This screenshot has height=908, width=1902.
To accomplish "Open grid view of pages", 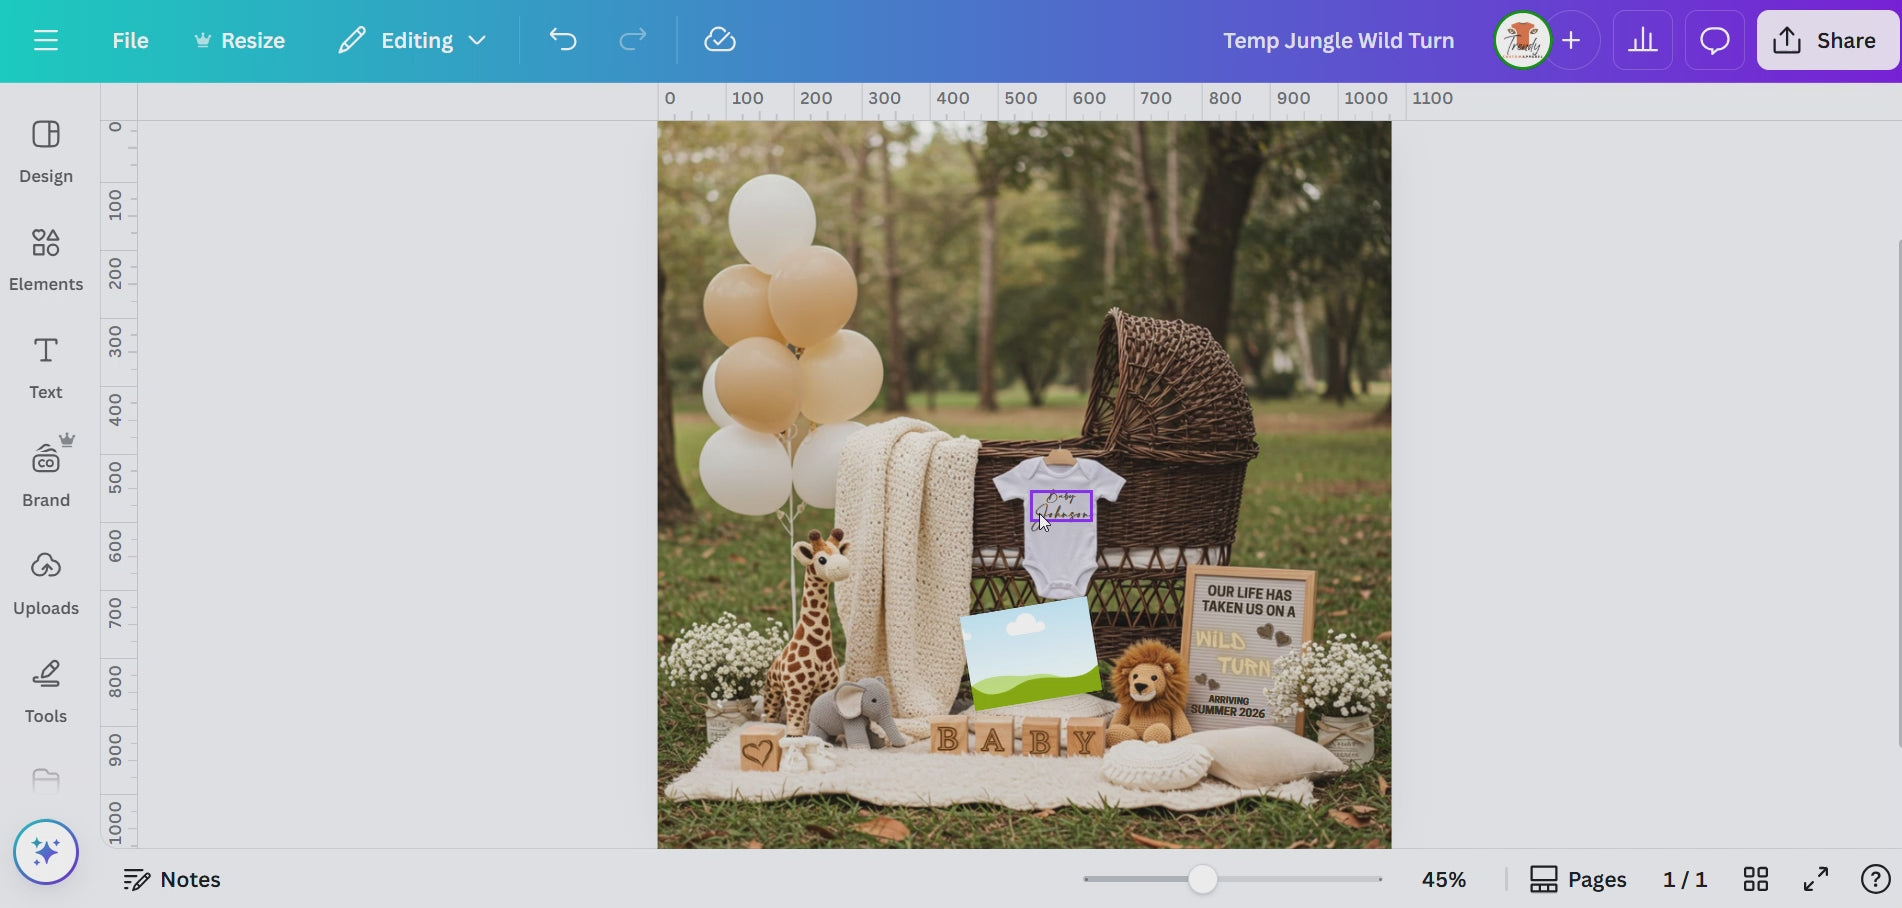I will [1756, 880].
